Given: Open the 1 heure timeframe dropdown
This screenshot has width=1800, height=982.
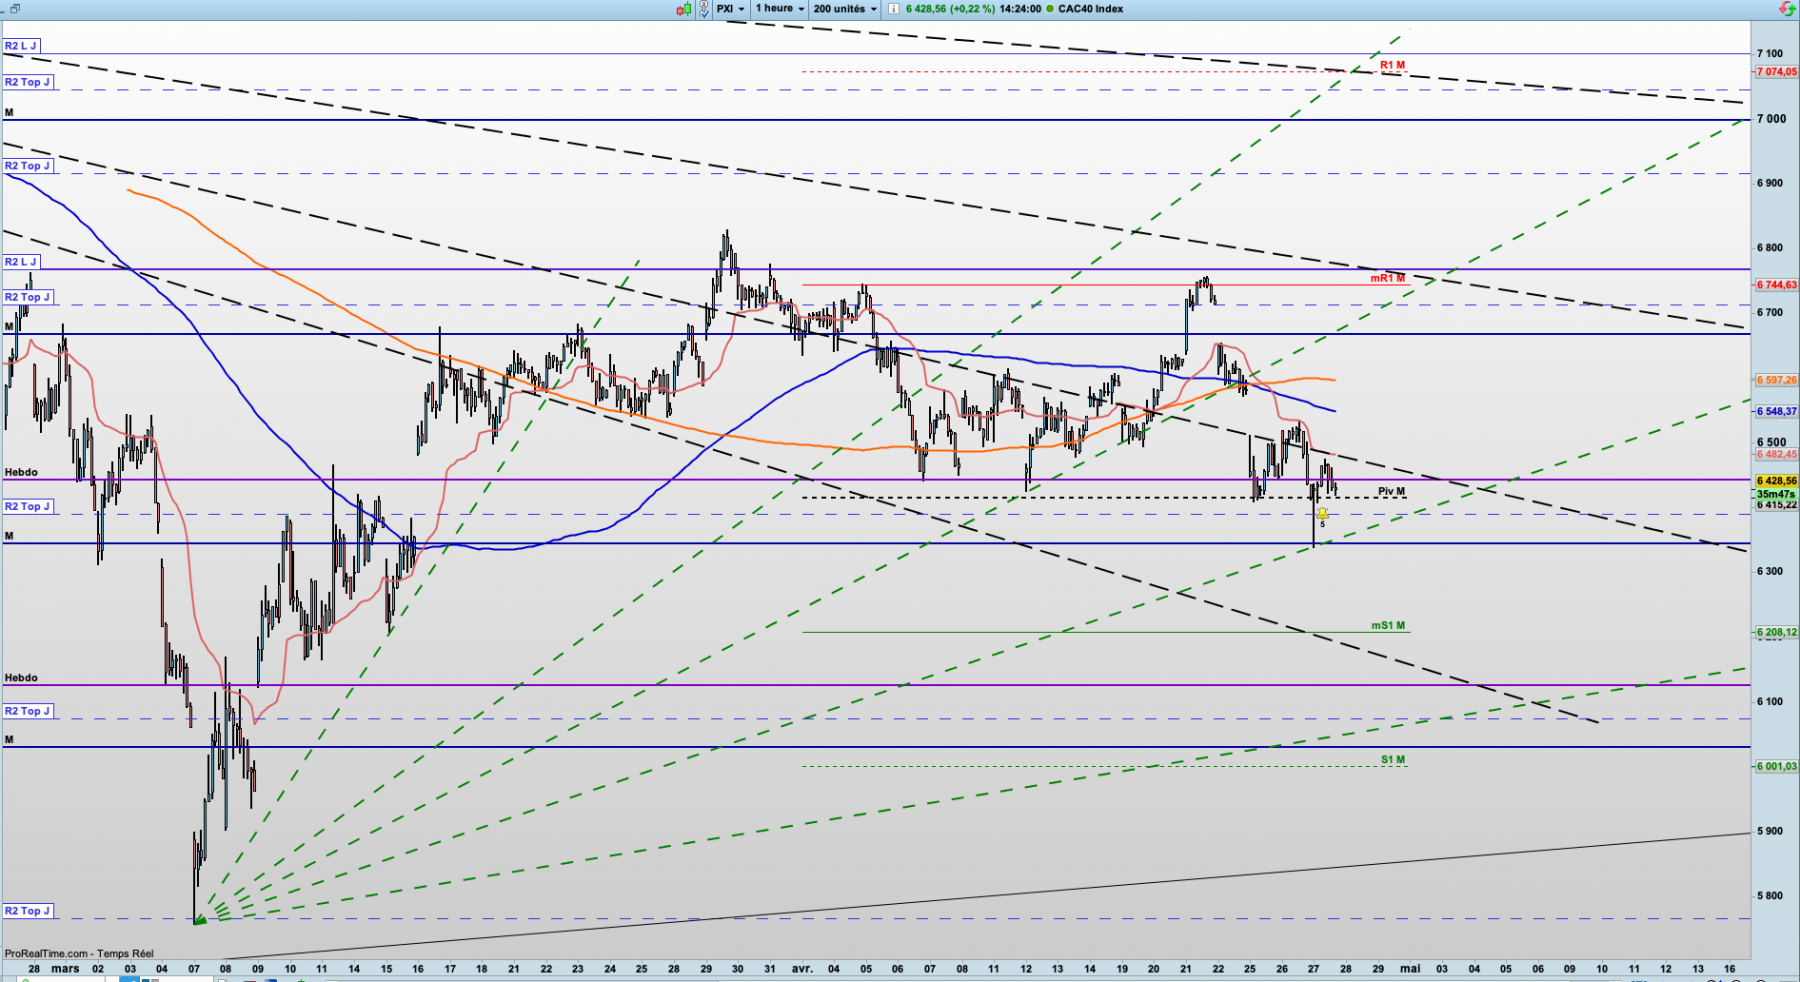Looking at the screenshot, I should (x=780, y=9).
